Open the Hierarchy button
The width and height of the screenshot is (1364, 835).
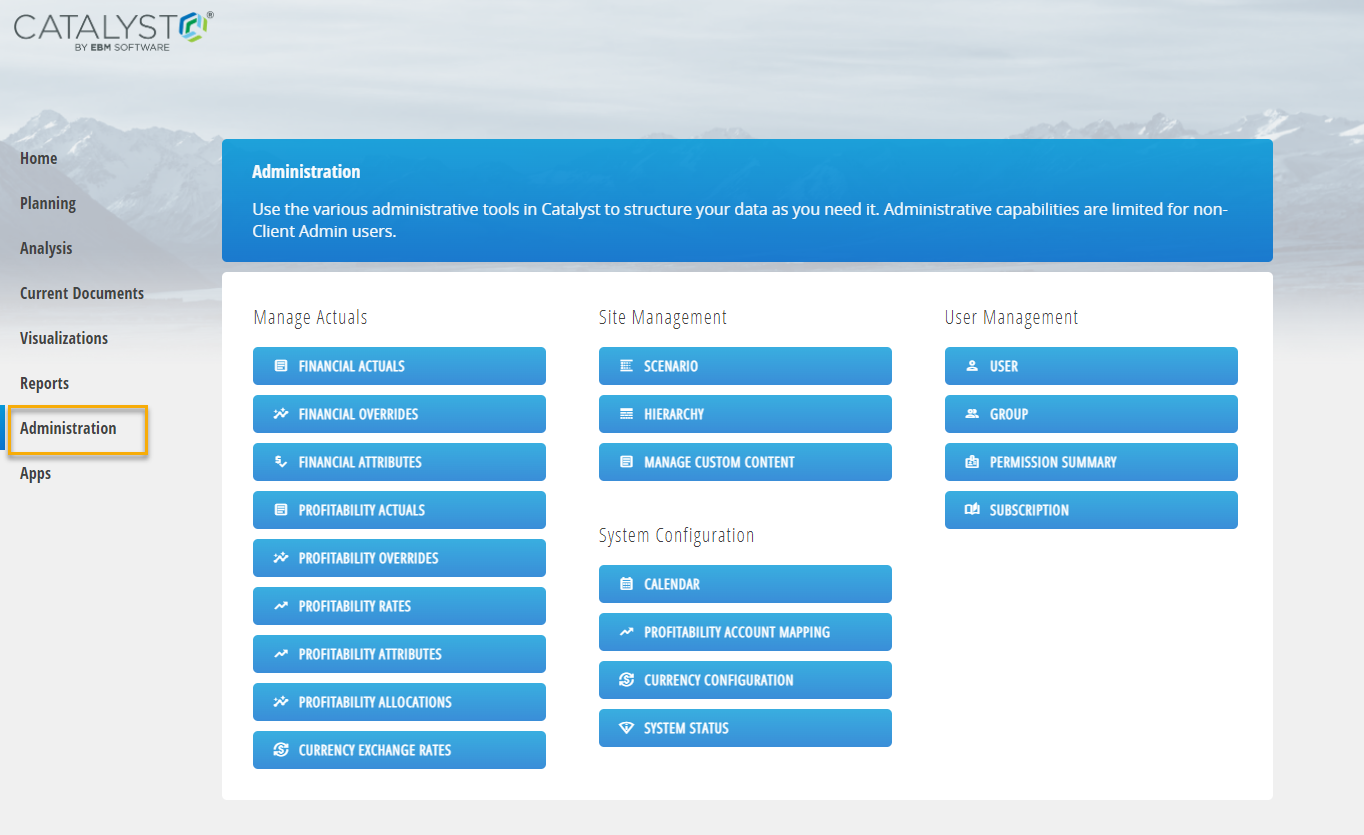click(745, 414)
